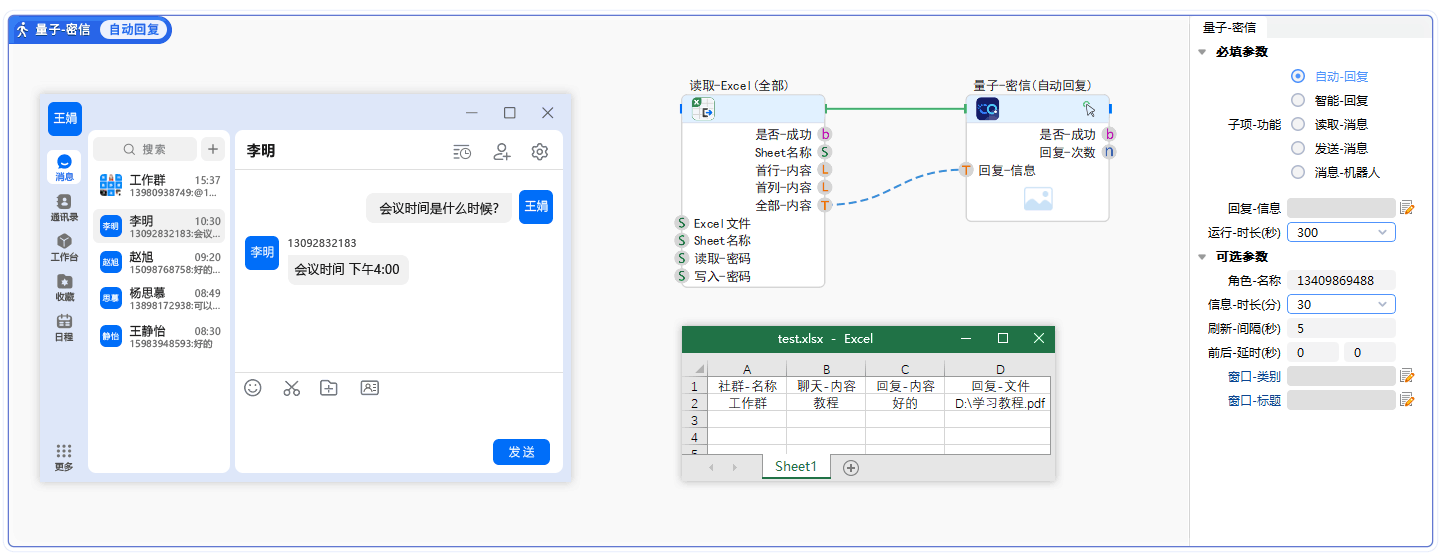The height and width of the screenshot is (558, 1447).
Task: Click the 搜索 search field
Action: tap(145, 149)
